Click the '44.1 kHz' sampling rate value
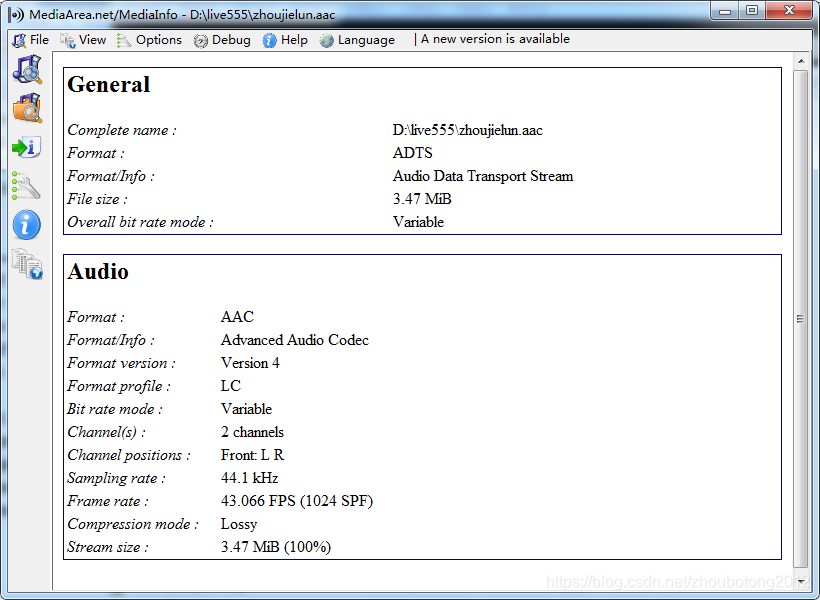 pyautogui.click(x=249, y=478)
